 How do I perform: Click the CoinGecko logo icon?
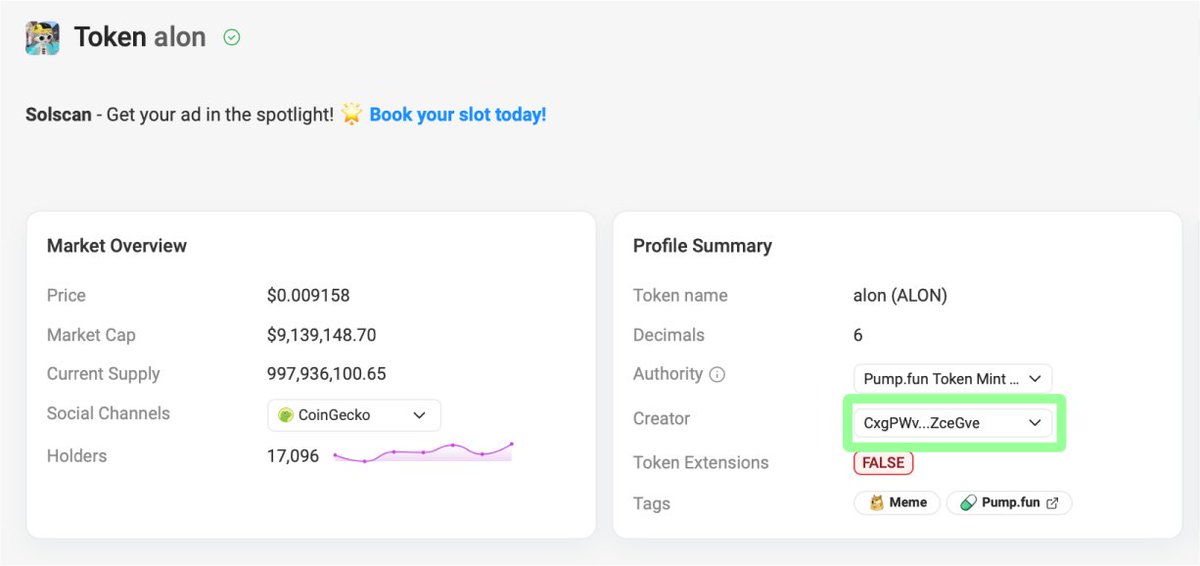[x=285, y=415]
